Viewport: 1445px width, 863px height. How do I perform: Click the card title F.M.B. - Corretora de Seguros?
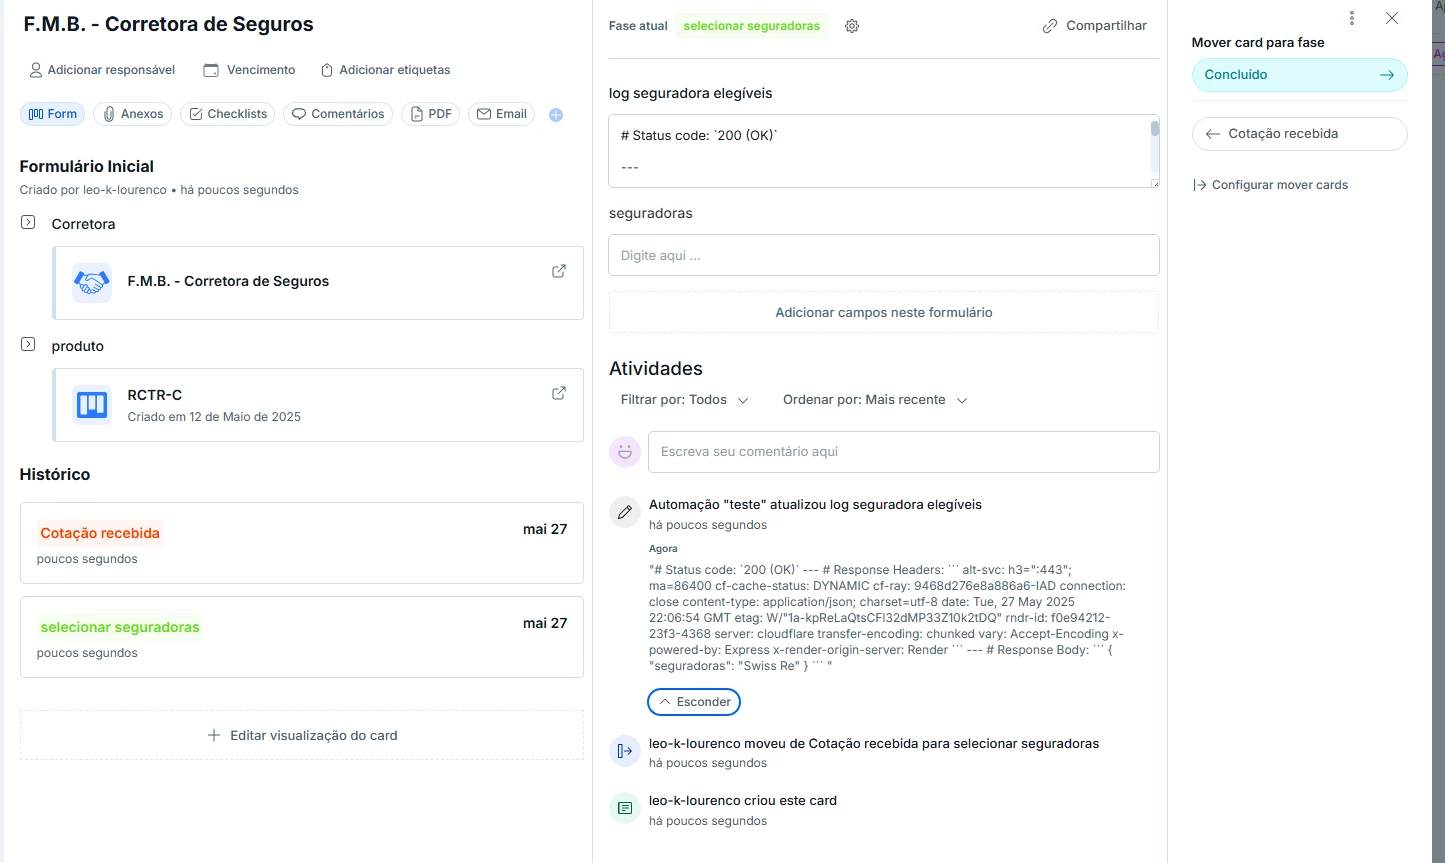[x=169, y=24]
